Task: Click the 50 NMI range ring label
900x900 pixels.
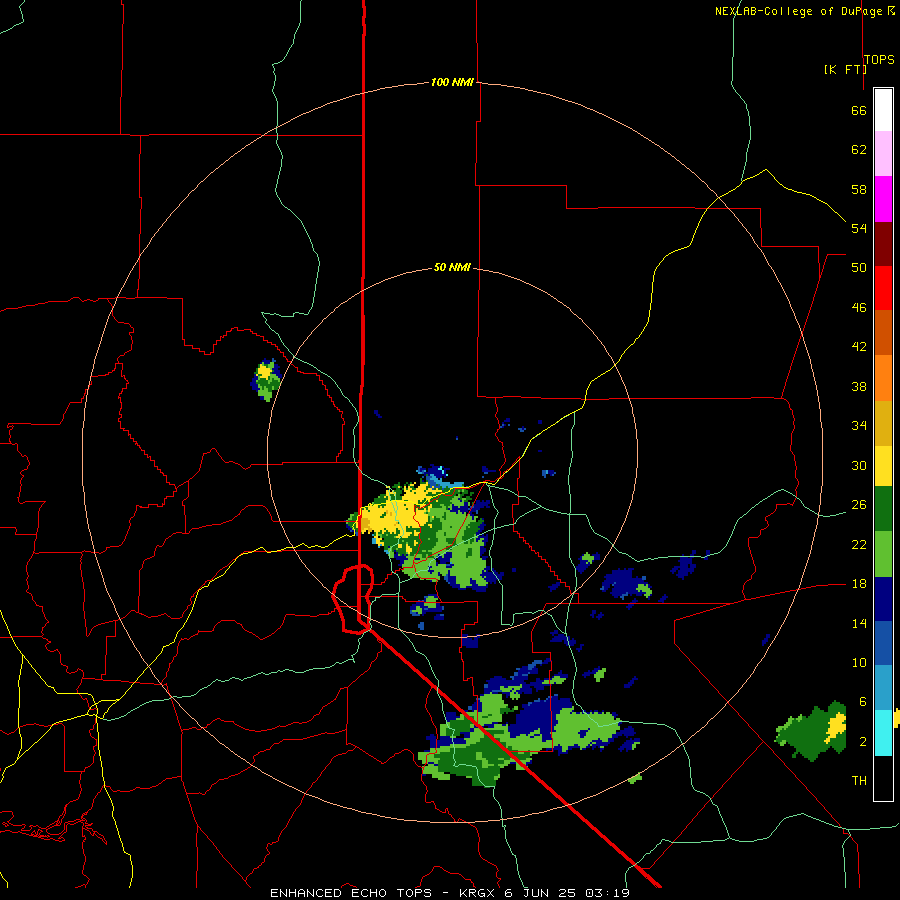Action: pos(452,267)
